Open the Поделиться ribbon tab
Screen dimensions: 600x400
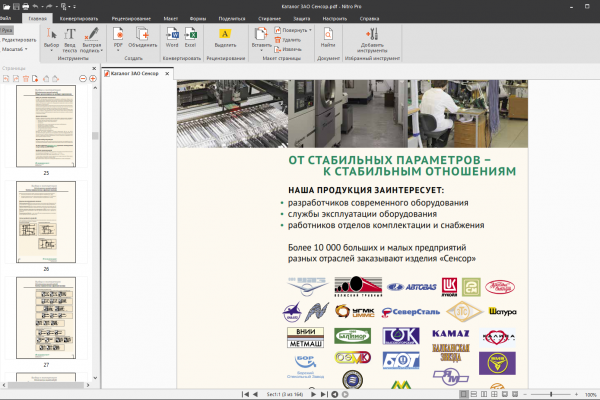tap(232, 18)
